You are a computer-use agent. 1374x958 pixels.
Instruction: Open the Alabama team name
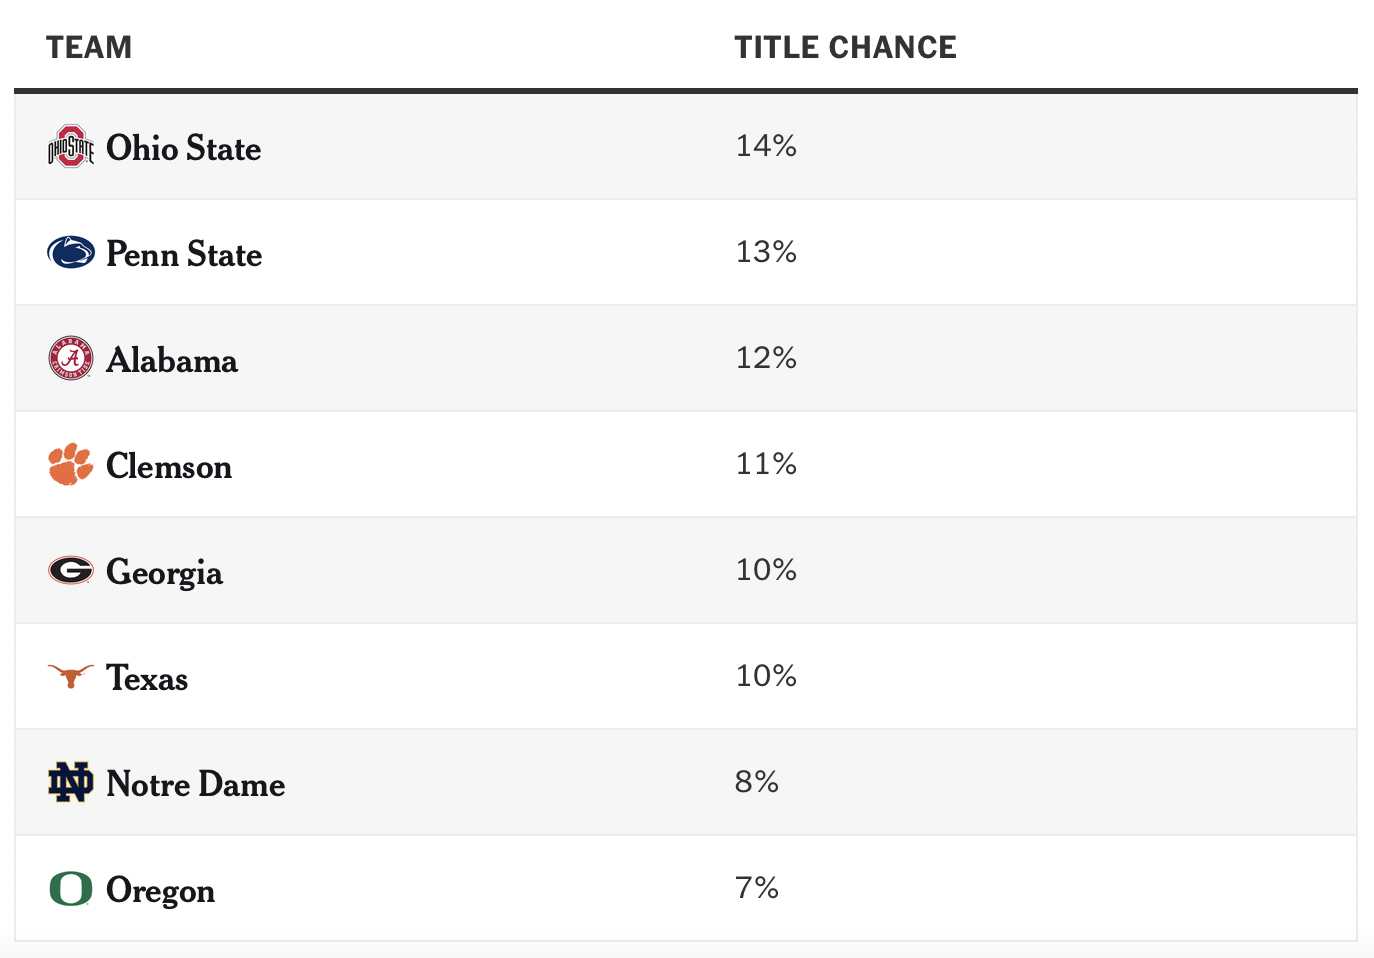[172, 360]
